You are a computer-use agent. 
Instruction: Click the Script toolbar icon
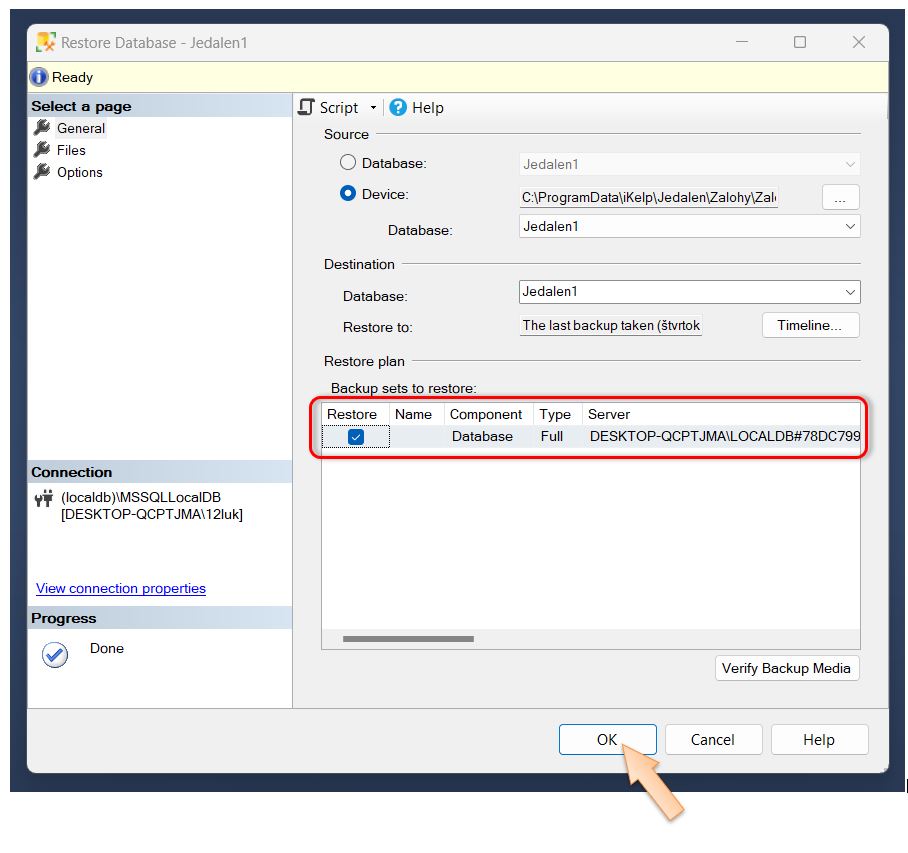point(307,107)
